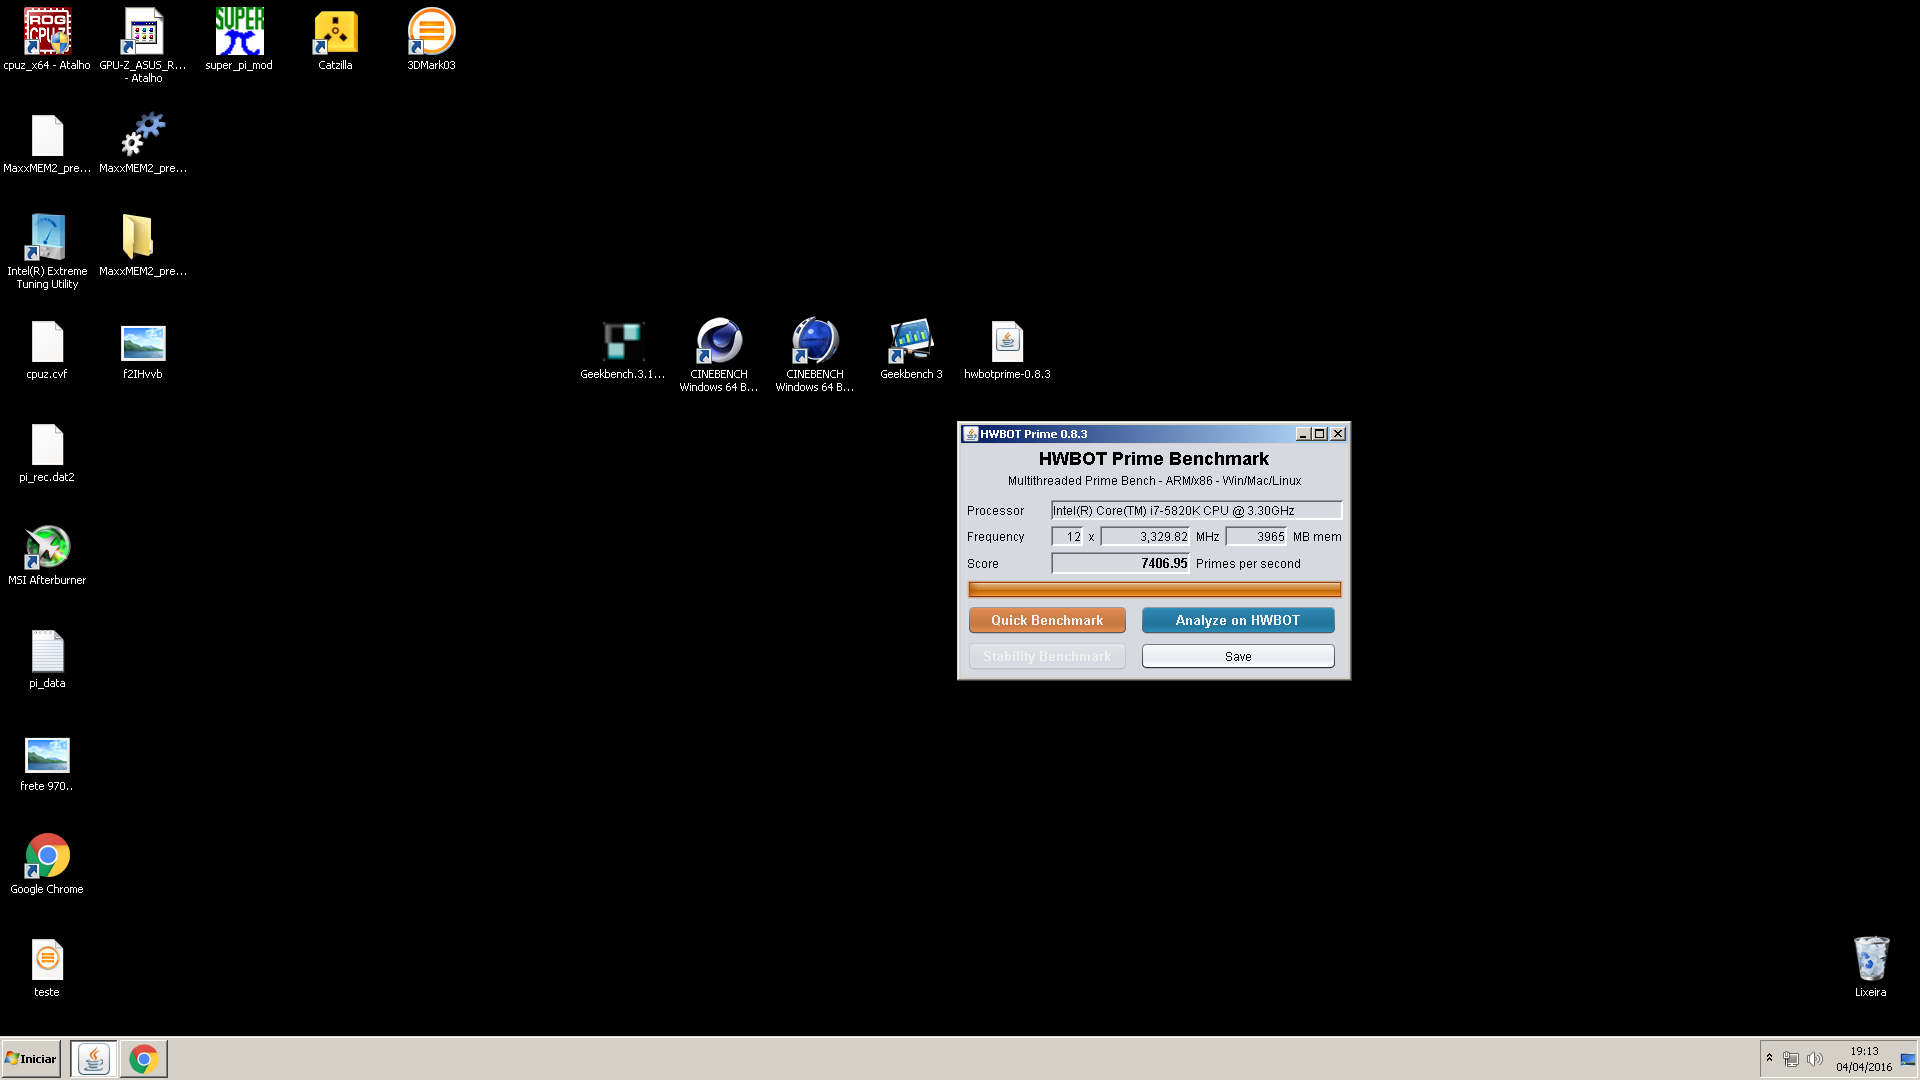Close the HWBOT Prime window

click(1338, 434)
